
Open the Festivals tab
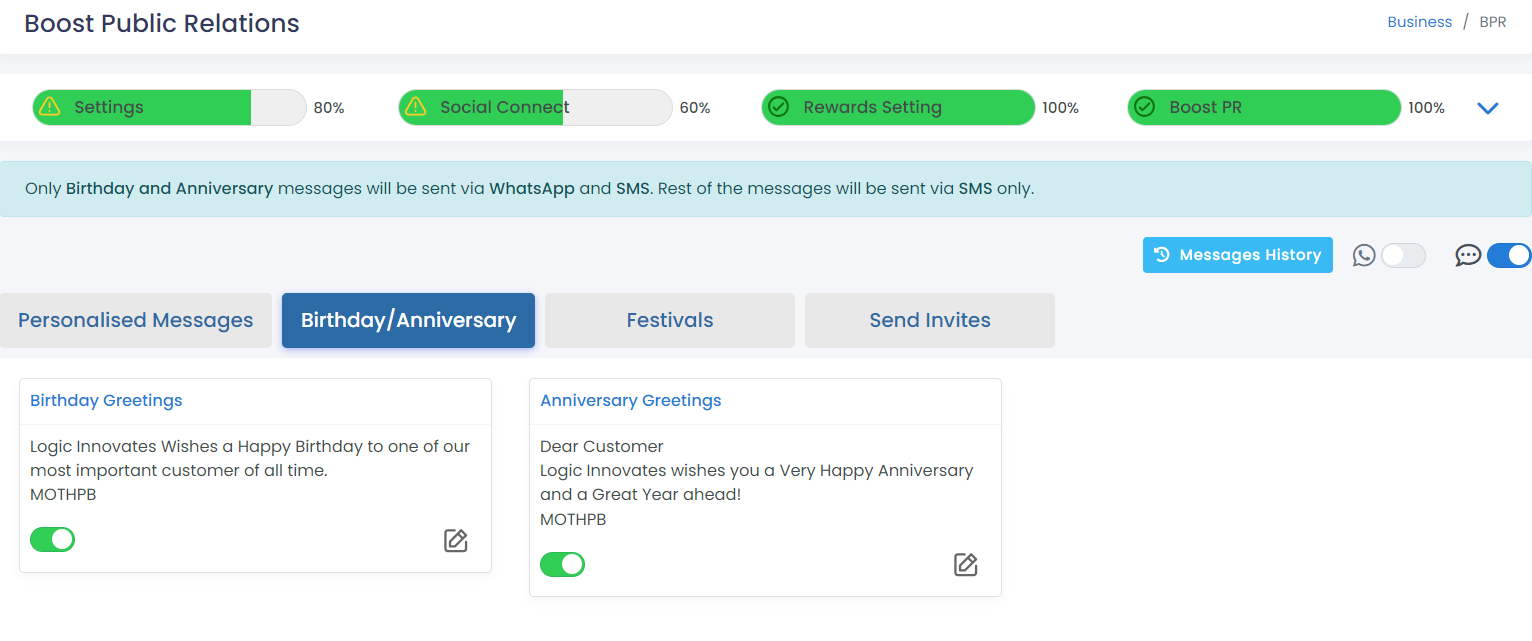pyautogui.click(x=670, y=320)
